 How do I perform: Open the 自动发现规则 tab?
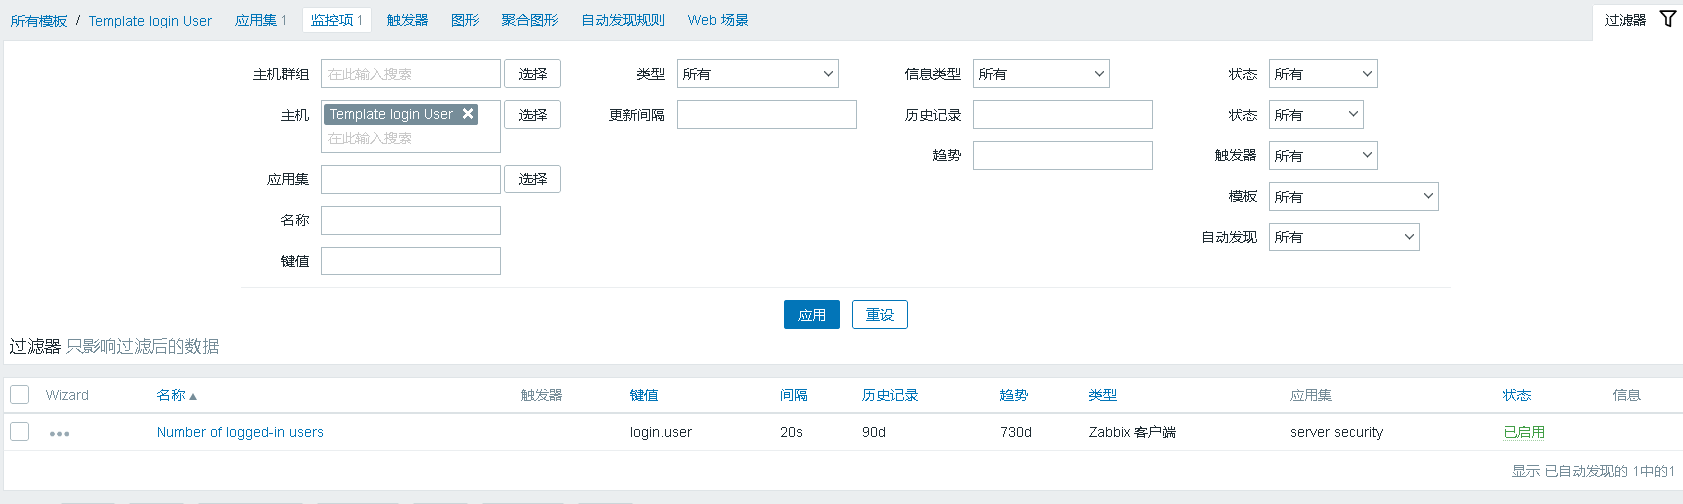coord(622,20)
